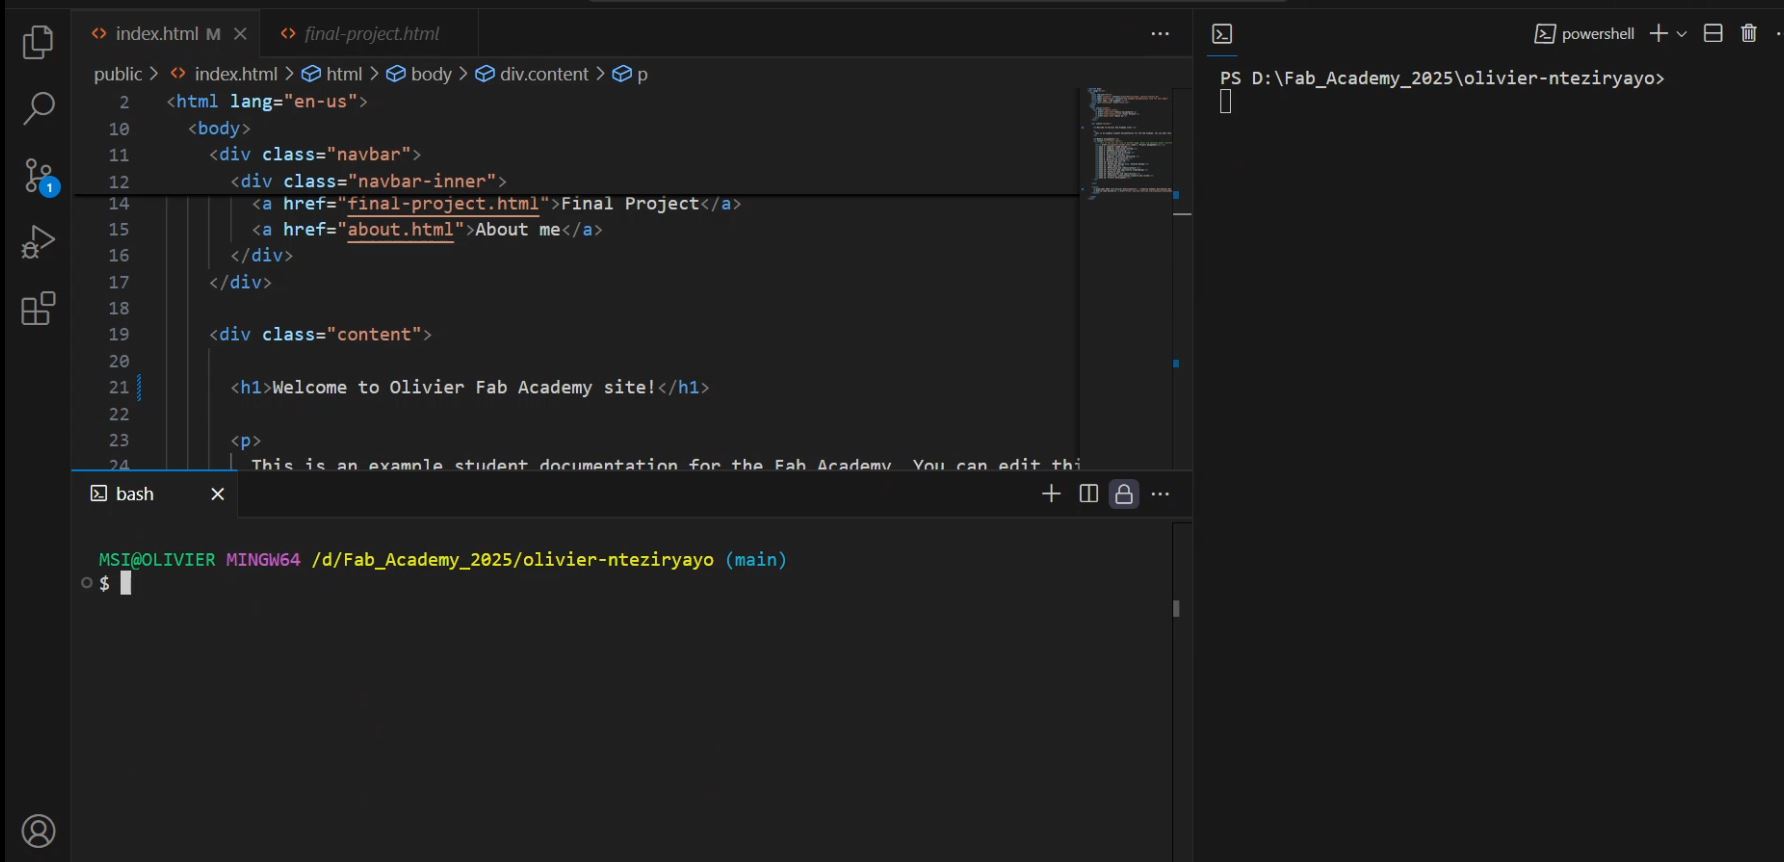The width and height of the screenshot is (1784, 862).
Task: Toggle the bash terminal group lock
Action: click(x=1124, y=494)
